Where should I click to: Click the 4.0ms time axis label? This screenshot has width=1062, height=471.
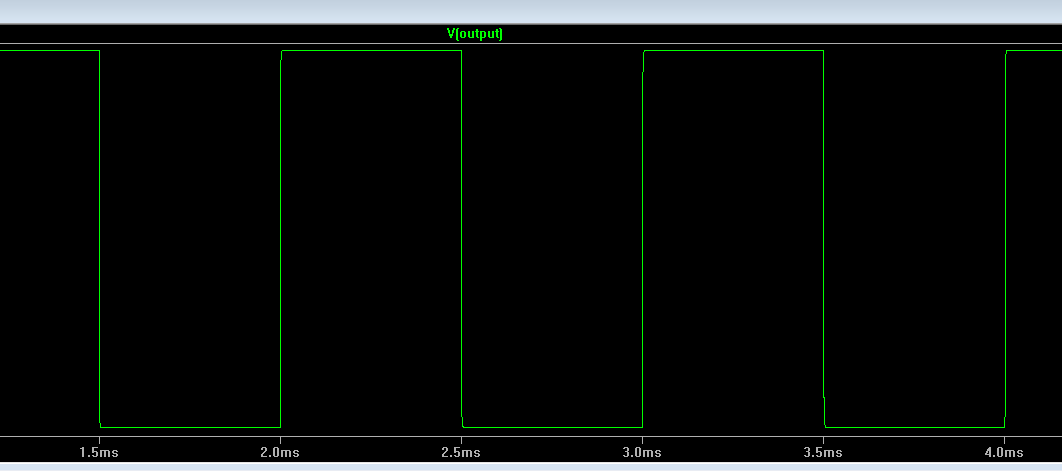tap(1004, 452)
